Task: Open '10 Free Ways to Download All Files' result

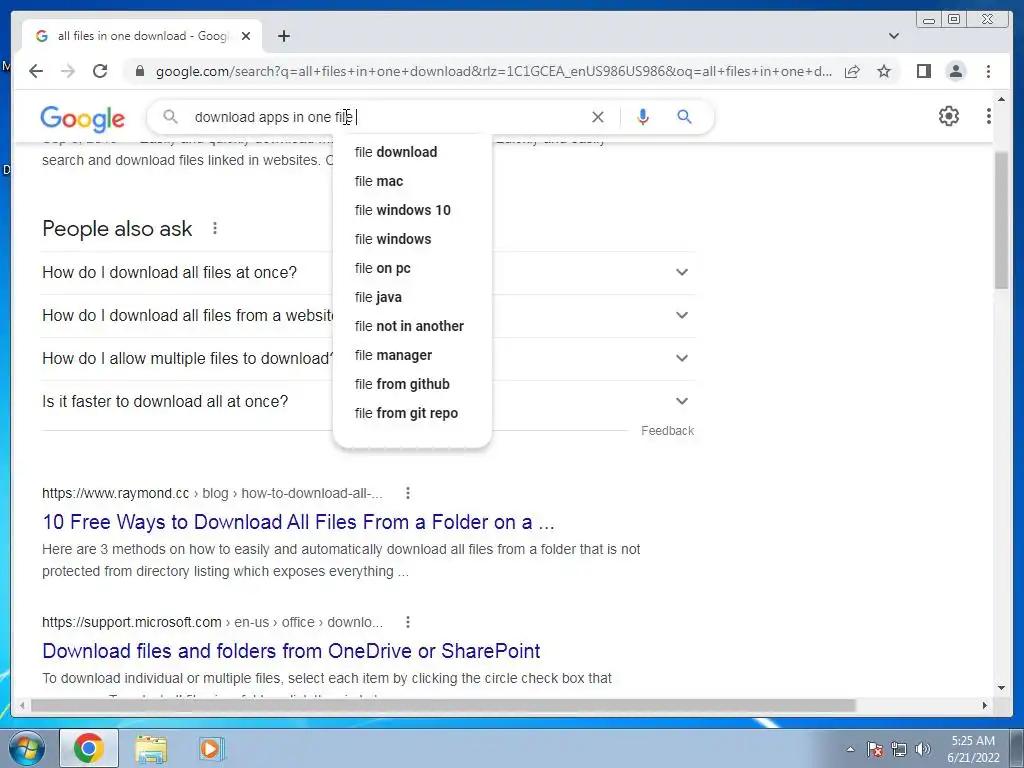Action: (298, 522)
